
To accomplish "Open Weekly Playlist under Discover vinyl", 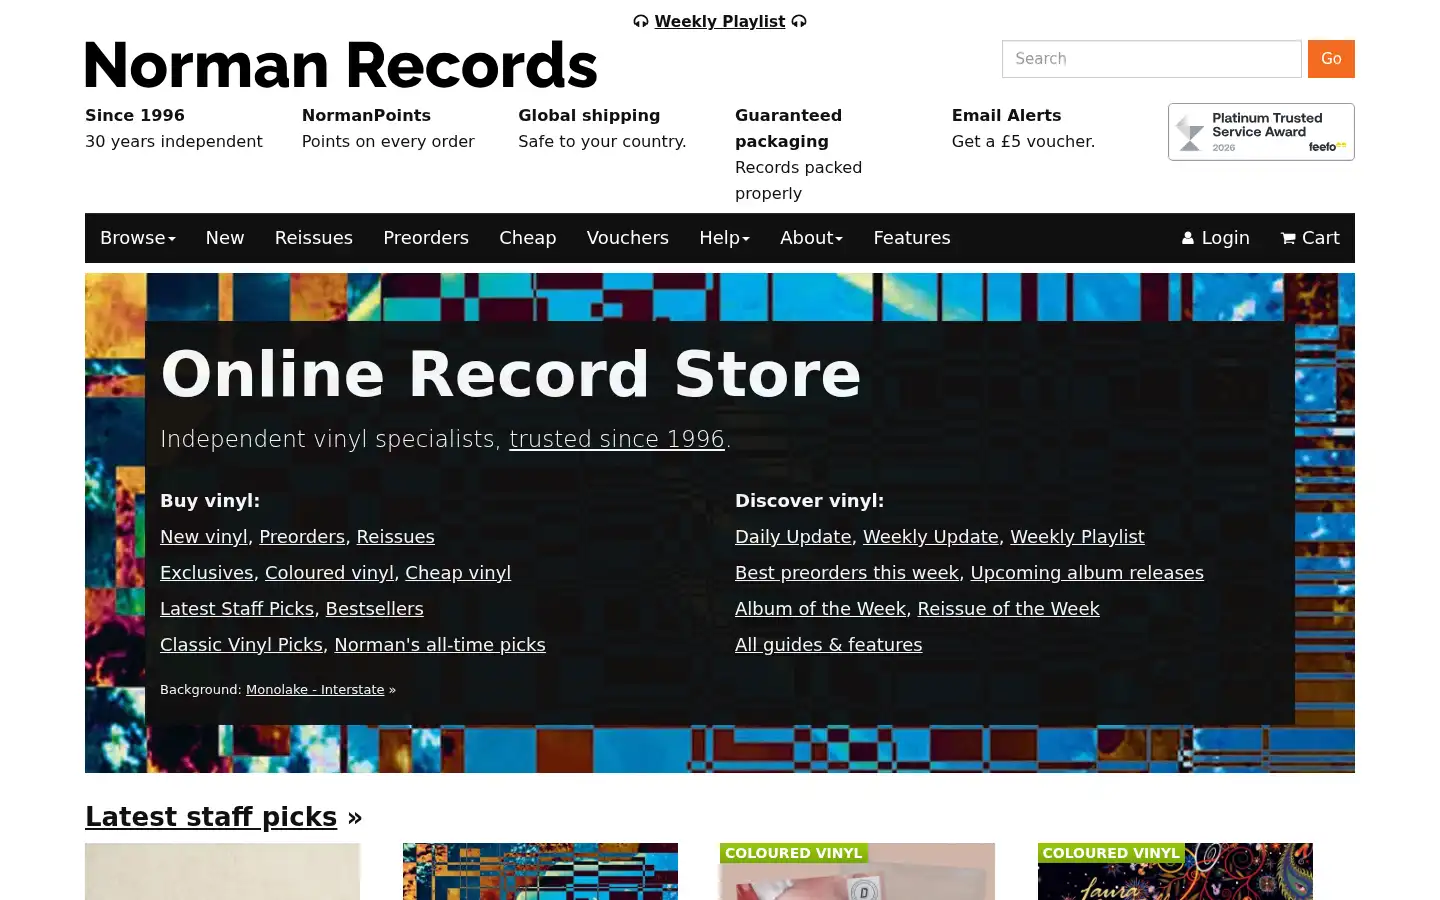I will (1077, 537).
